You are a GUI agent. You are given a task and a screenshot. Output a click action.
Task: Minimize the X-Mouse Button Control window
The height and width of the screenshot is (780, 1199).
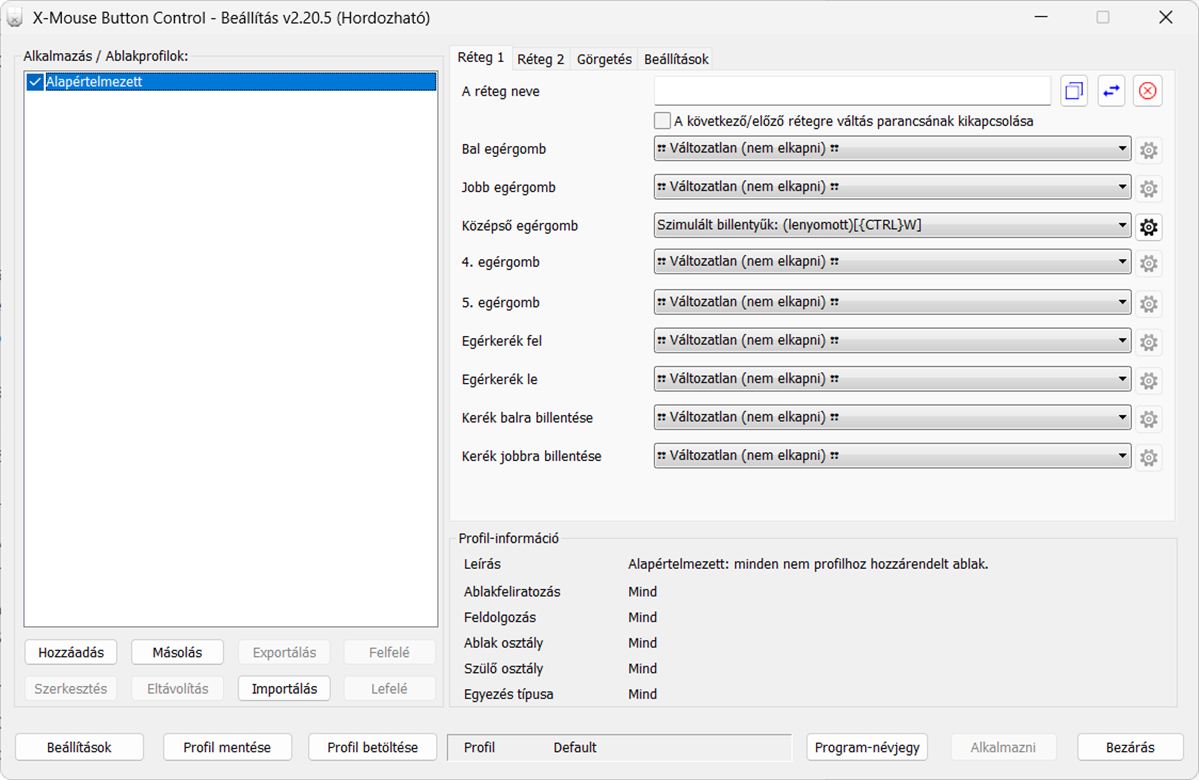pyautogui.click(x=1041, y=17)
